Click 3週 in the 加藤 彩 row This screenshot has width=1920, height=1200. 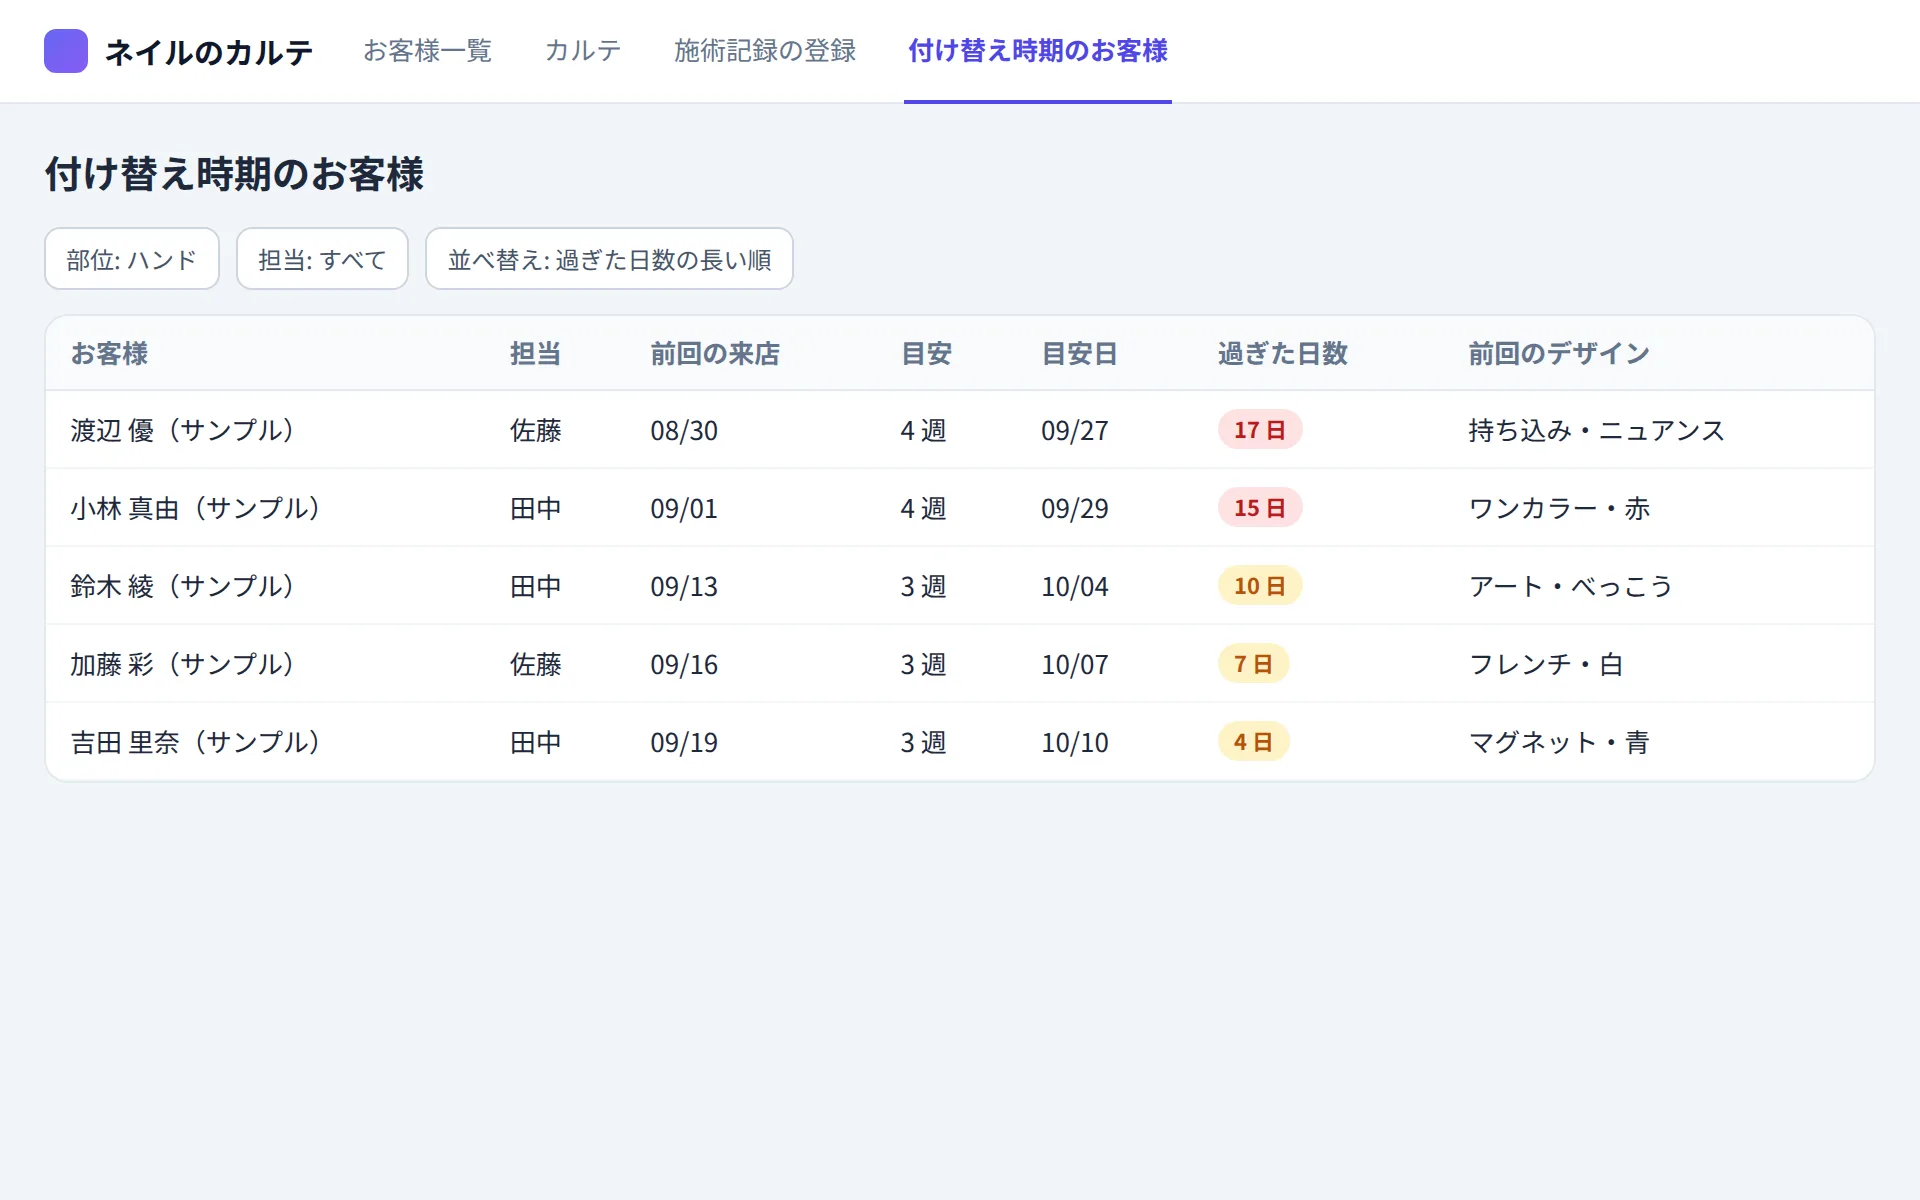[923, 664]
